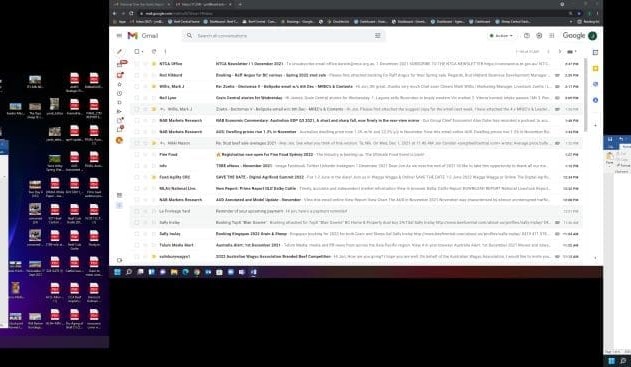The height and width of the screenshot is (367, 631).
Task: Click the Compose pencil icon
Action: [119, 52]
